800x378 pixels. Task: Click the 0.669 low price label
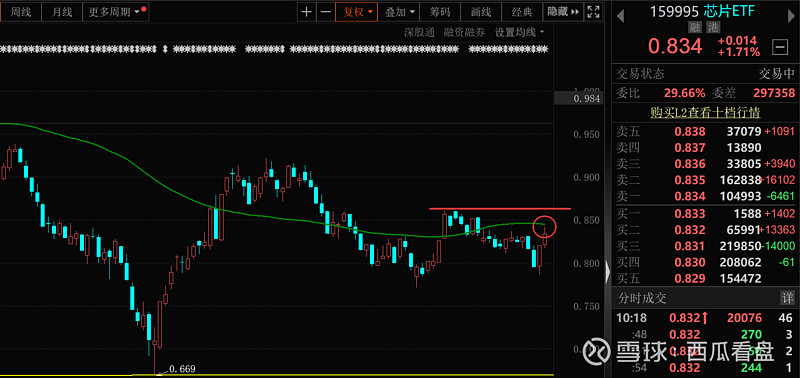(182, 368)
